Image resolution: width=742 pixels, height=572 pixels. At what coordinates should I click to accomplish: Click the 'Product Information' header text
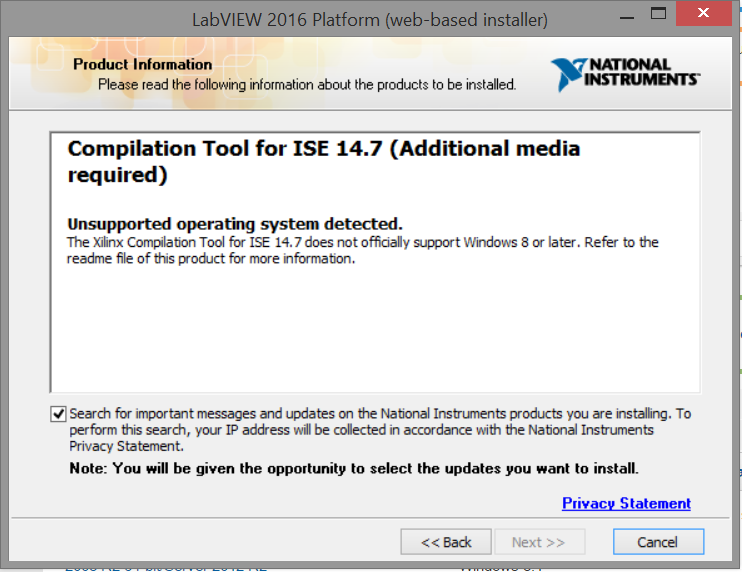[x=142, y=64]
